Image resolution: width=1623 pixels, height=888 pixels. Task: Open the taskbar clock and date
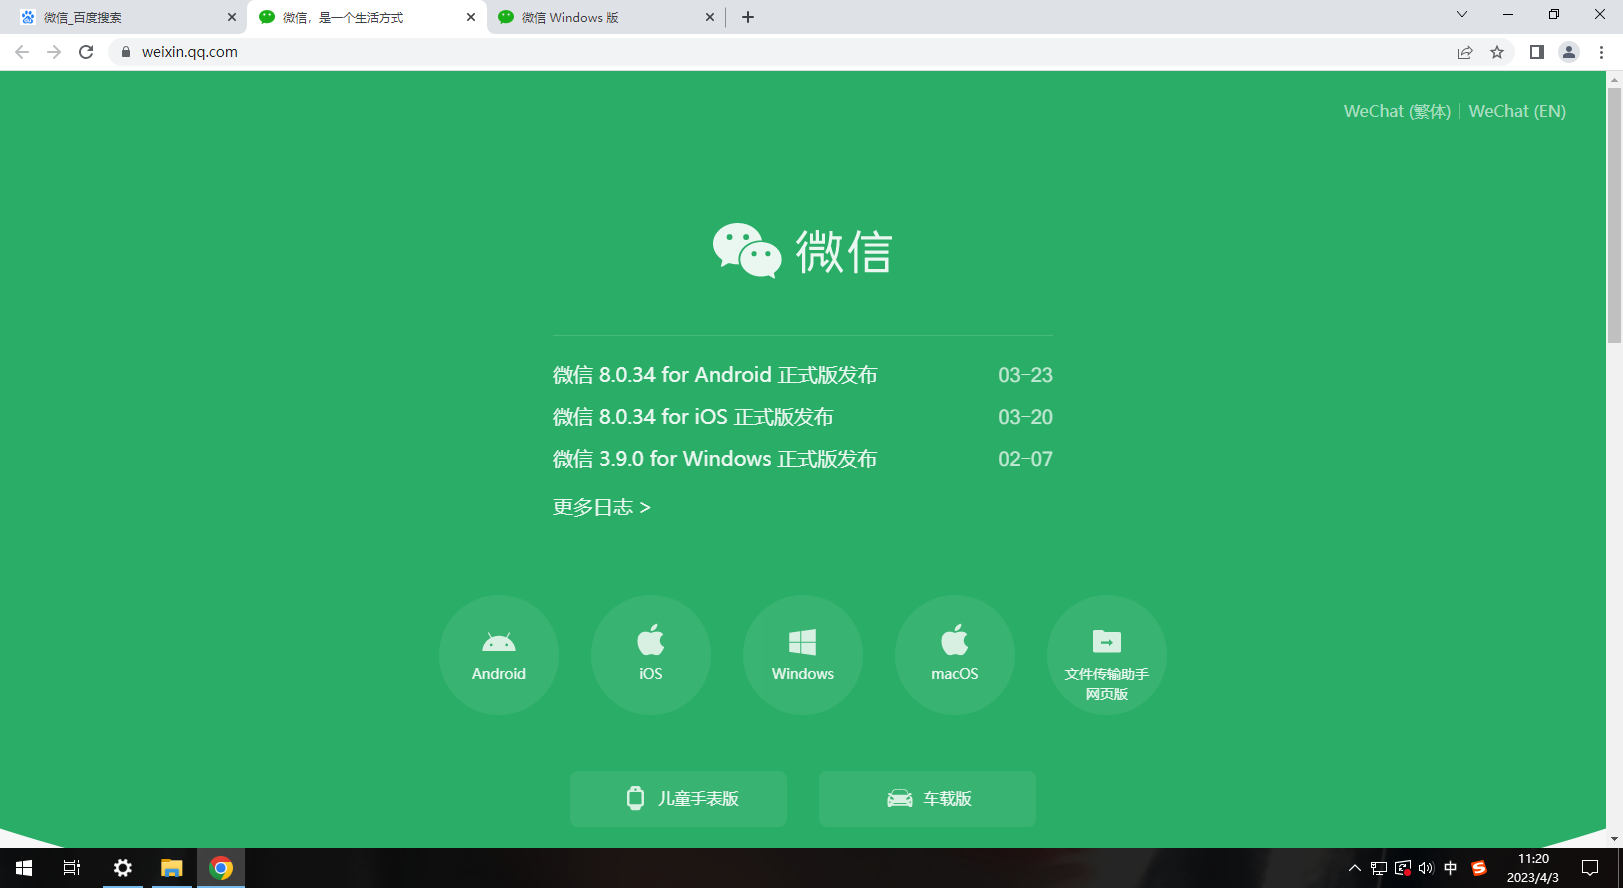click(1533, 868)
